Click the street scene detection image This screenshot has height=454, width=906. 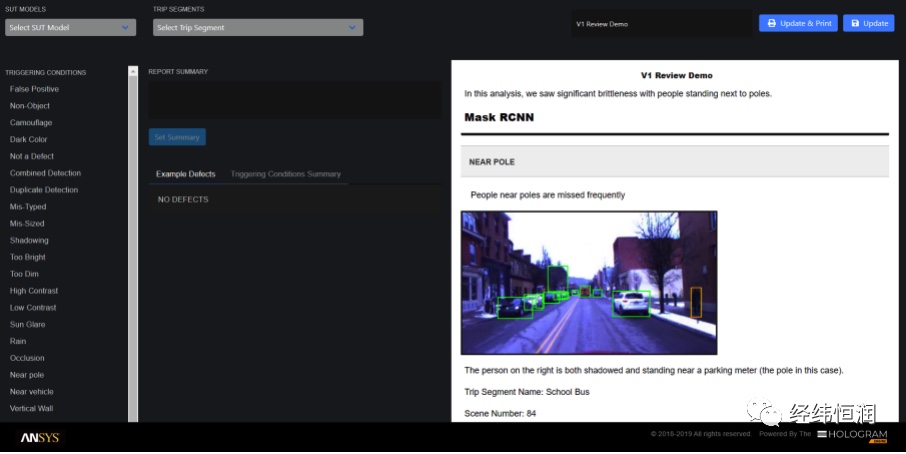tap(589, 282)
